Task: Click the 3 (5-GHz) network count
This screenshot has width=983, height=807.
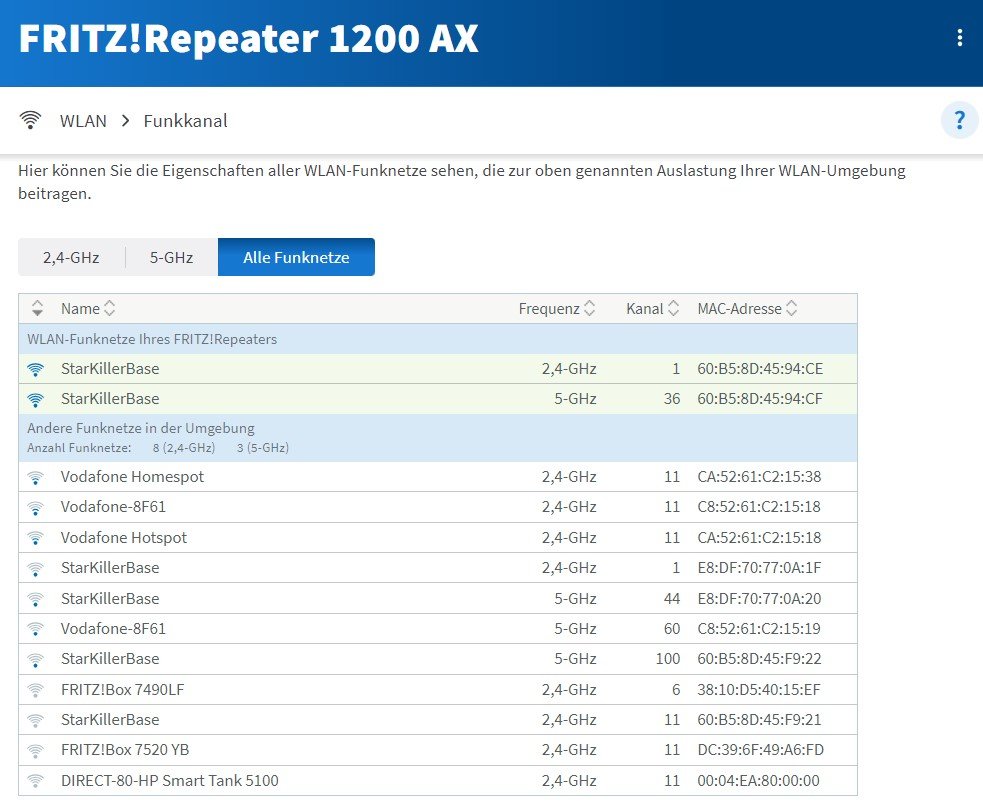Action: tap(263, 448)
